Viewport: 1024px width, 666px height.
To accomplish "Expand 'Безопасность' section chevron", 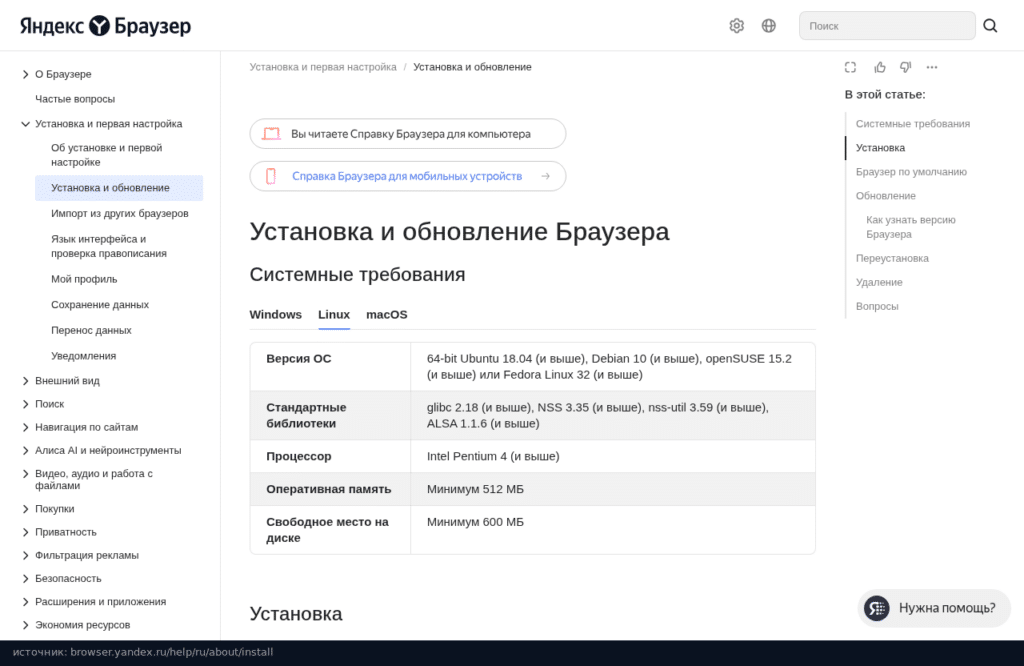I will click(25, 579).
